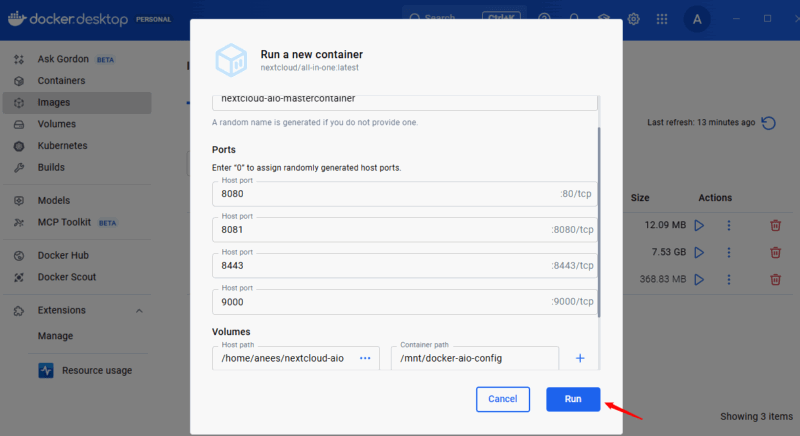Click the Builds wrench icon
Viewport: 800px width, 436px height.
(x=19, y=167)
